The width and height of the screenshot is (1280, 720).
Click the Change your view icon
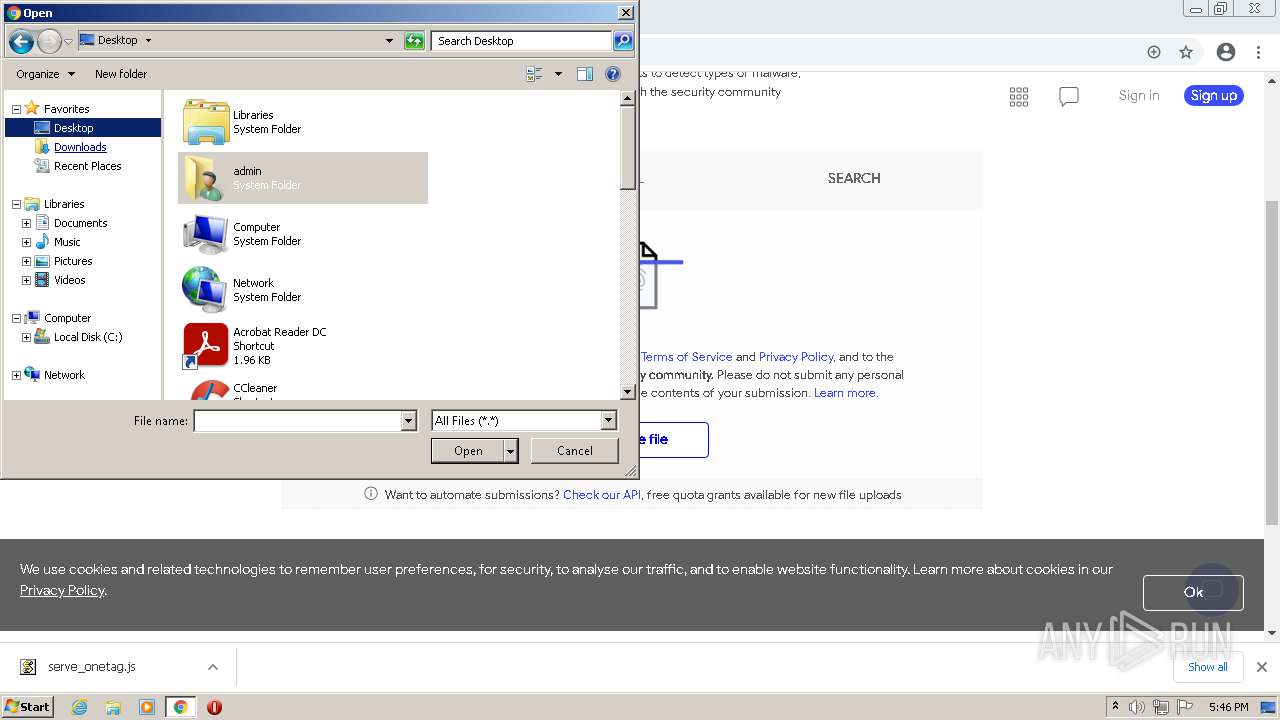(534, 74)
